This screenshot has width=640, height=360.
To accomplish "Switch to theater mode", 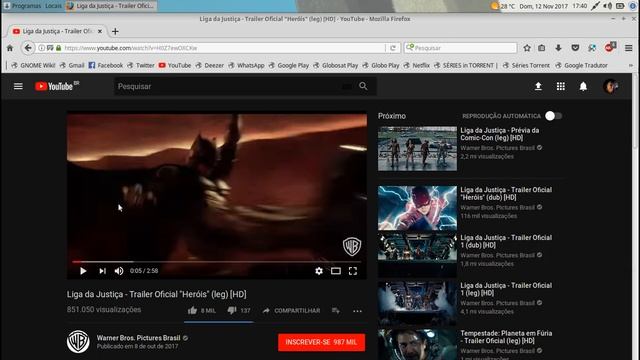I will click(x=336, y=271).
